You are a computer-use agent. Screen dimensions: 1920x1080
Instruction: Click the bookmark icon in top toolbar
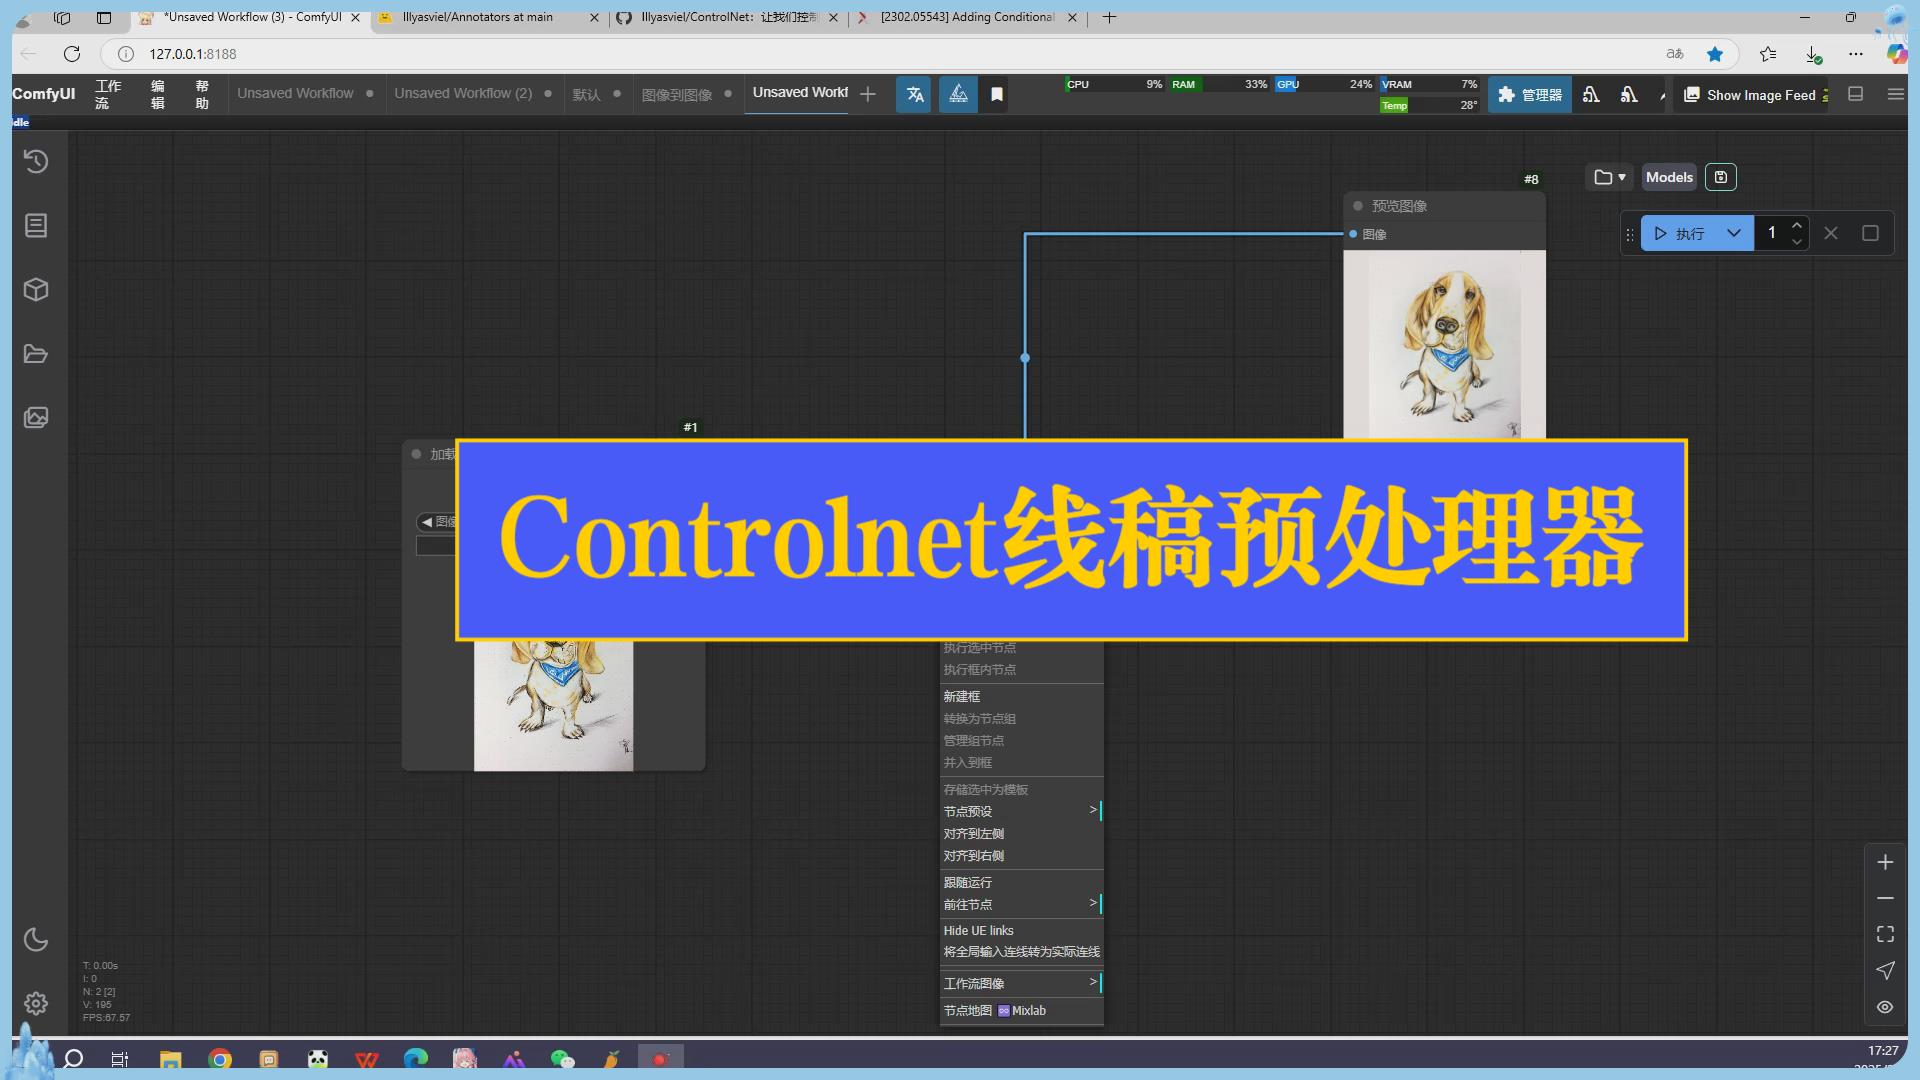click(997, 94)
